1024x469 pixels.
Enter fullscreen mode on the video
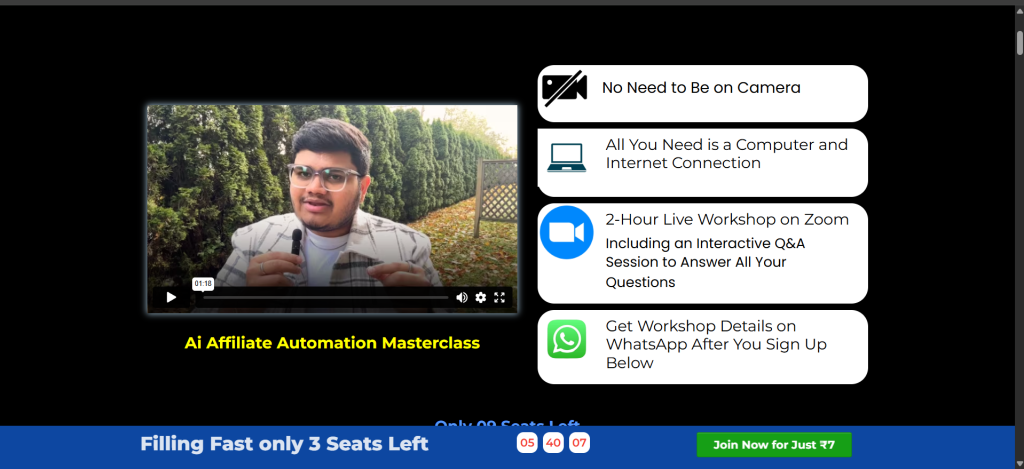pyautogui.click(x=500, y=297)
